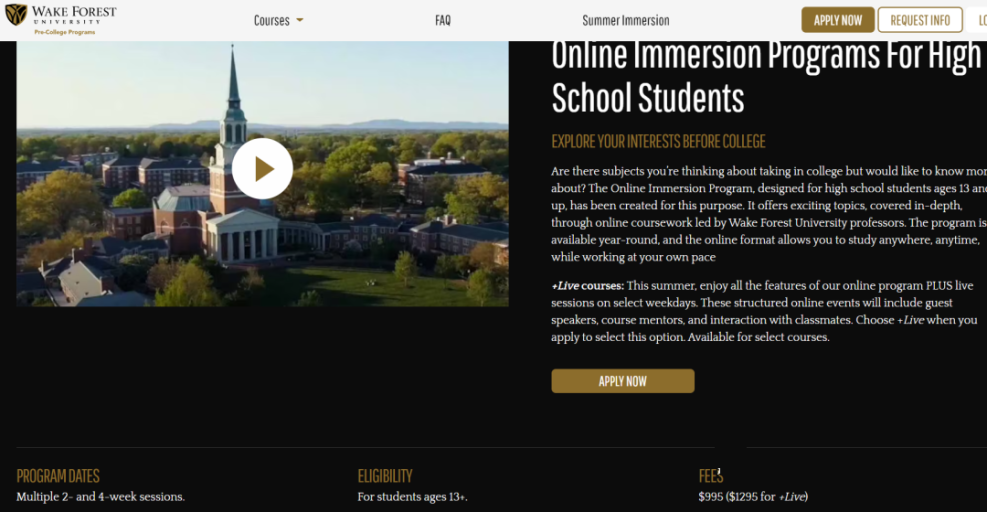Click the Wake Forest University logo
Screen dimensions: 987x512
click(x=61, y=19)
